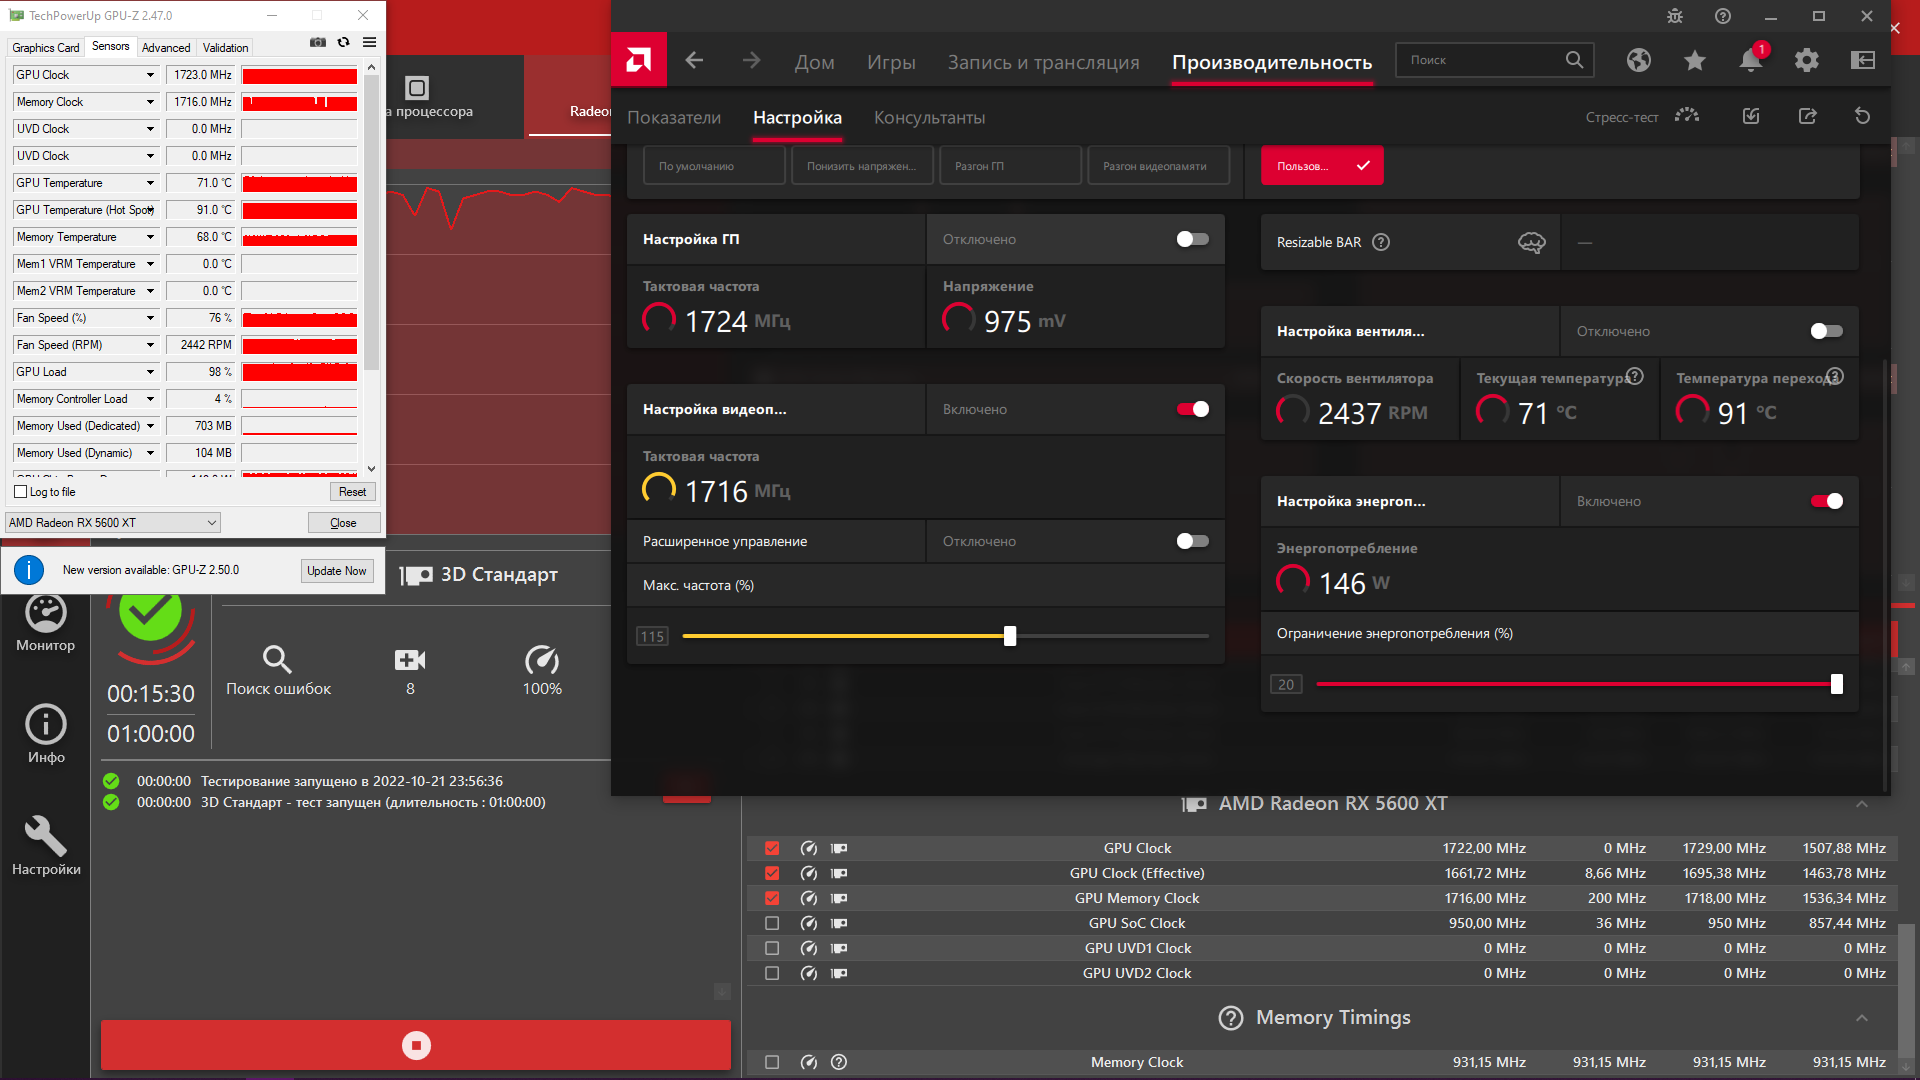Stop the OCCT test with red stop button

point(416,1045)
